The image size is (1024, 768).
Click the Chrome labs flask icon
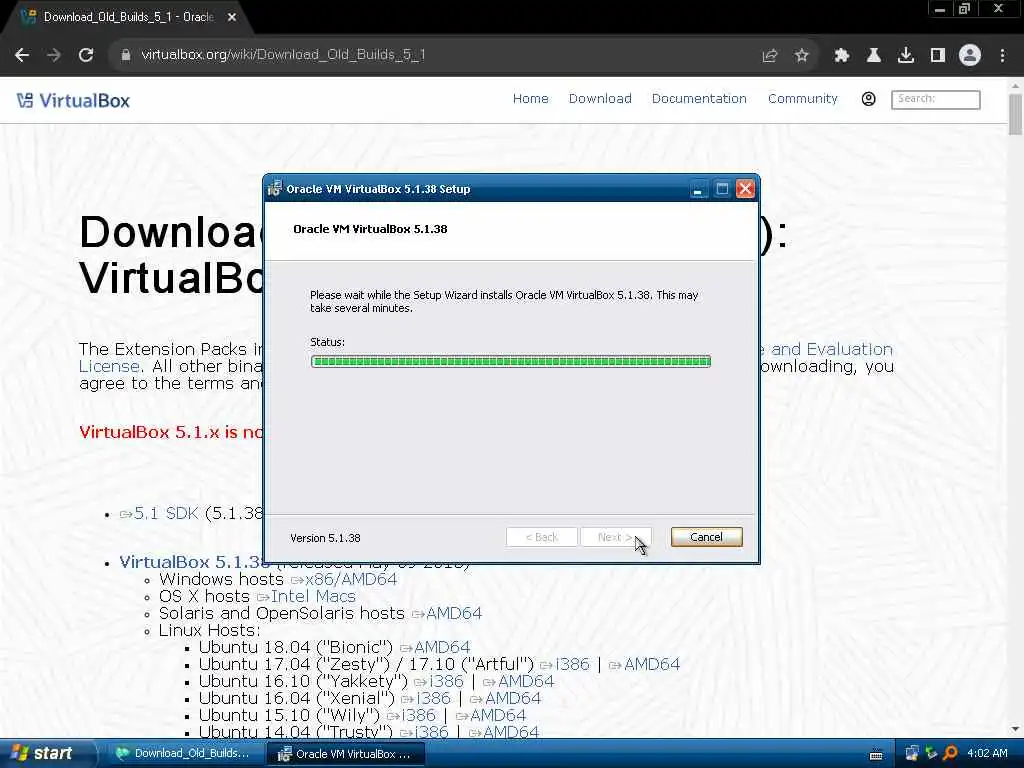click(x=874, y=56)
